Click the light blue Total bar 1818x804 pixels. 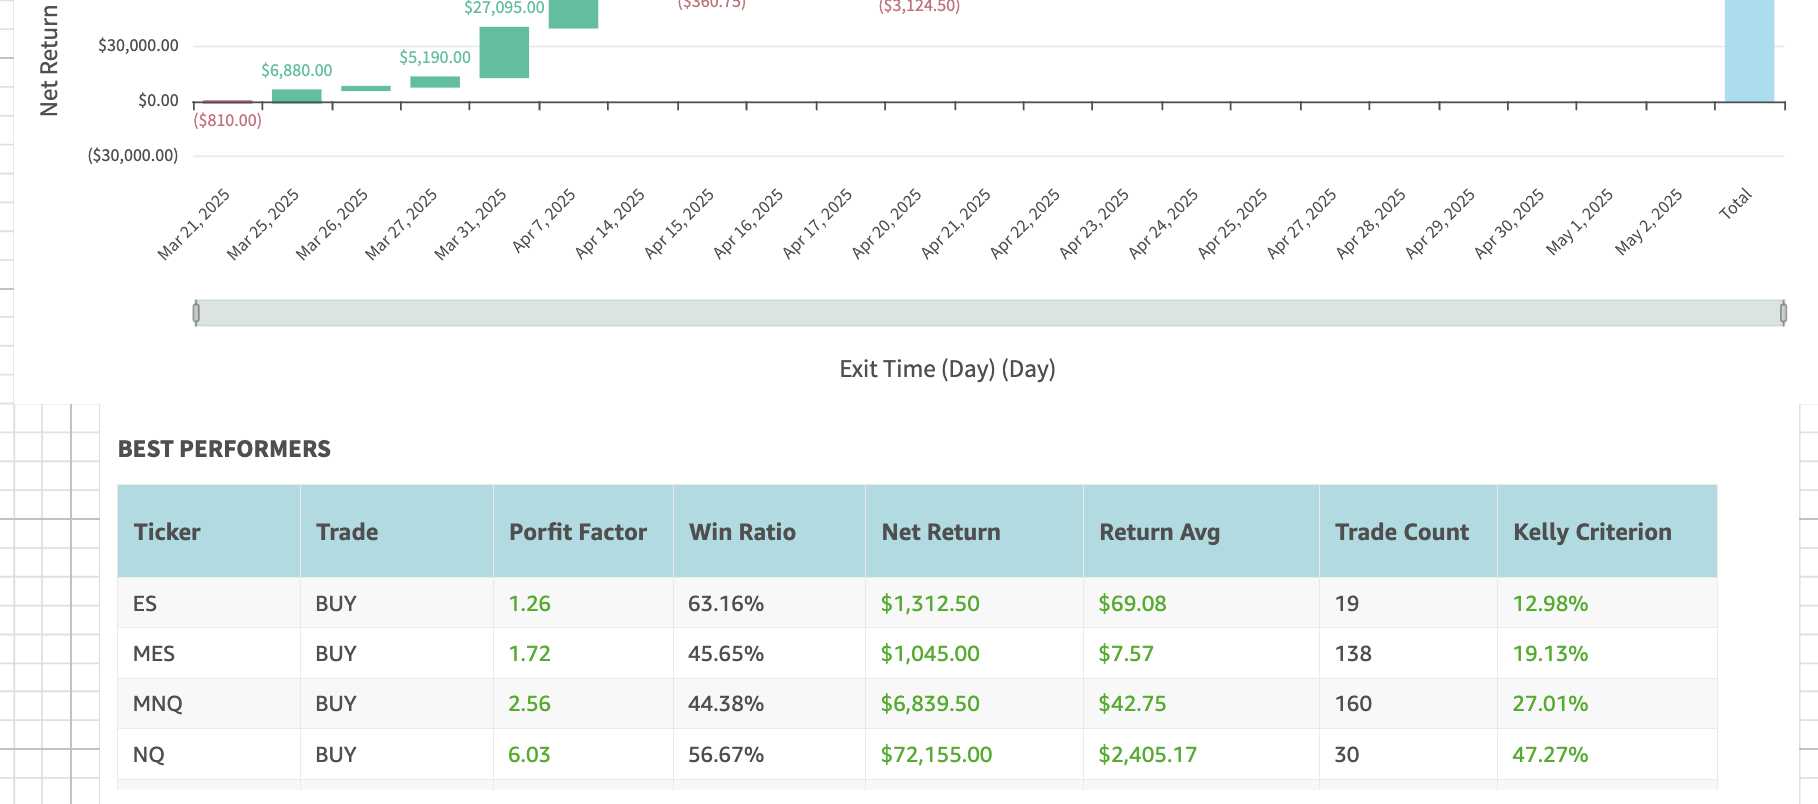pos(1749,50)
